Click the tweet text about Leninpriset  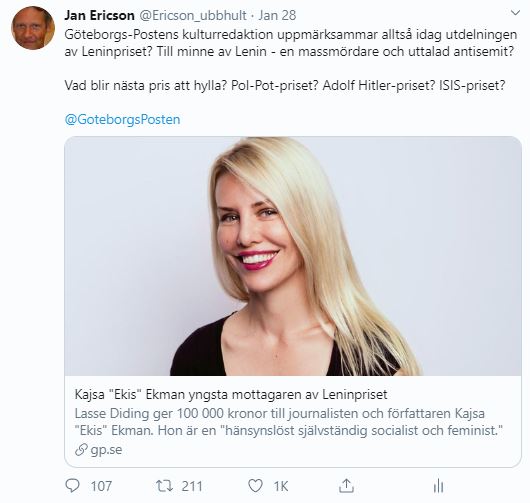point(291,60)
